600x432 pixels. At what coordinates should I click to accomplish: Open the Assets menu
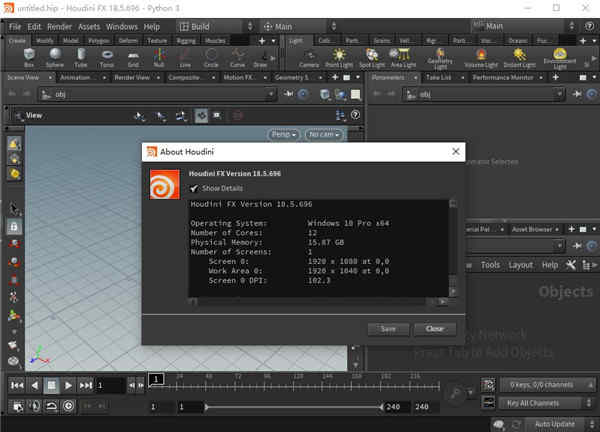[89, 27]
